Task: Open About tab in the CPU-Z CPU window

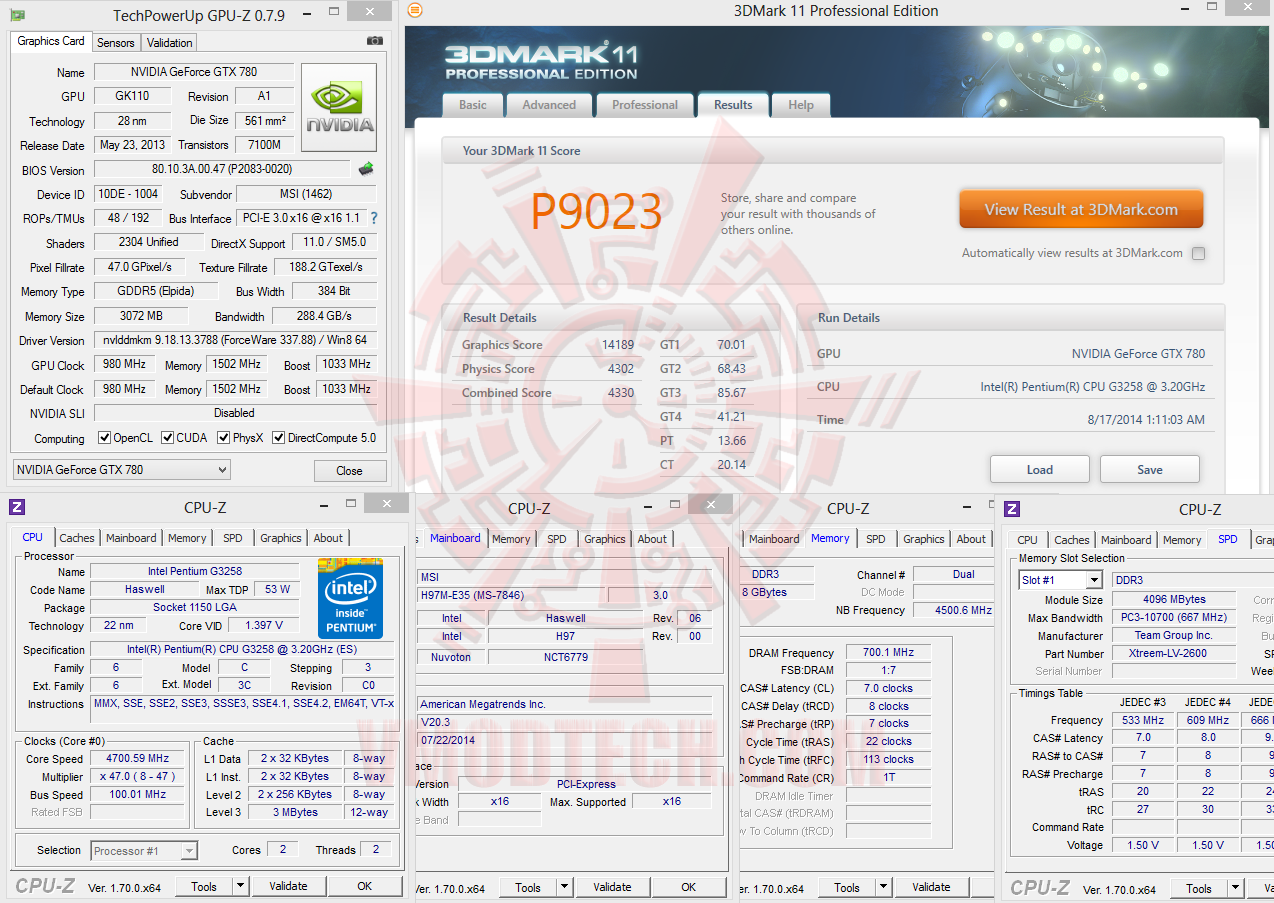Action: pos(328,538)
